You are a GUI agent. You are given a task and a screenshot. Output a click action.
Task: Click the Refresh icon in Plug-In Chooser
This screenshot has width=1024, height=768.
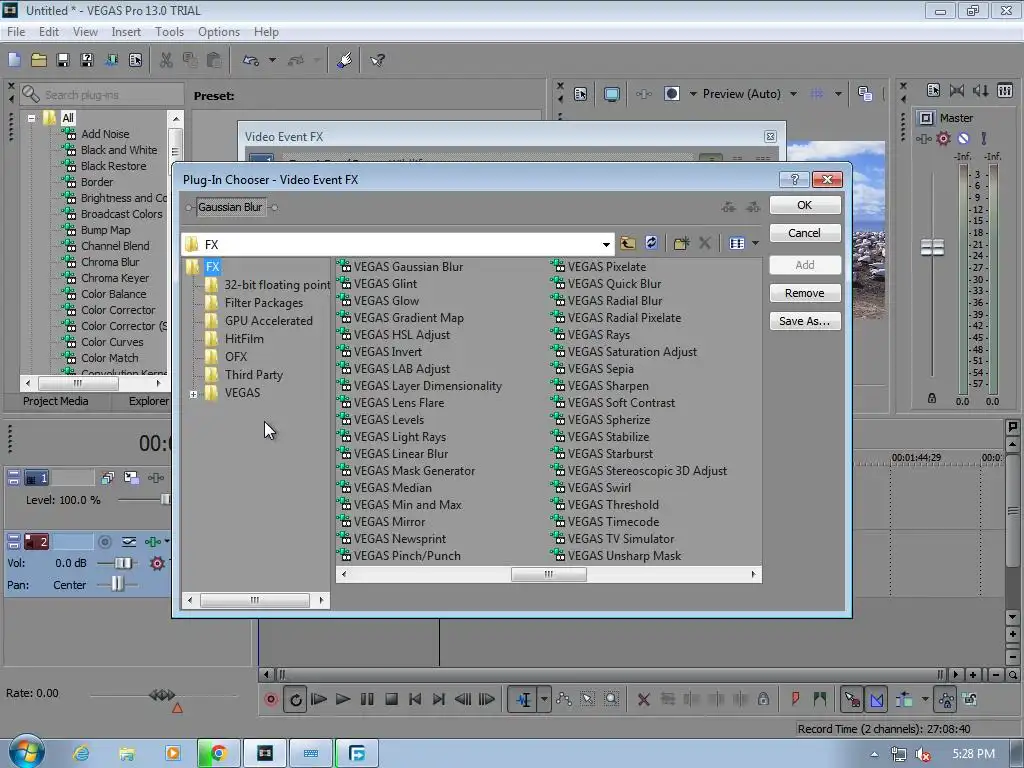651,244
